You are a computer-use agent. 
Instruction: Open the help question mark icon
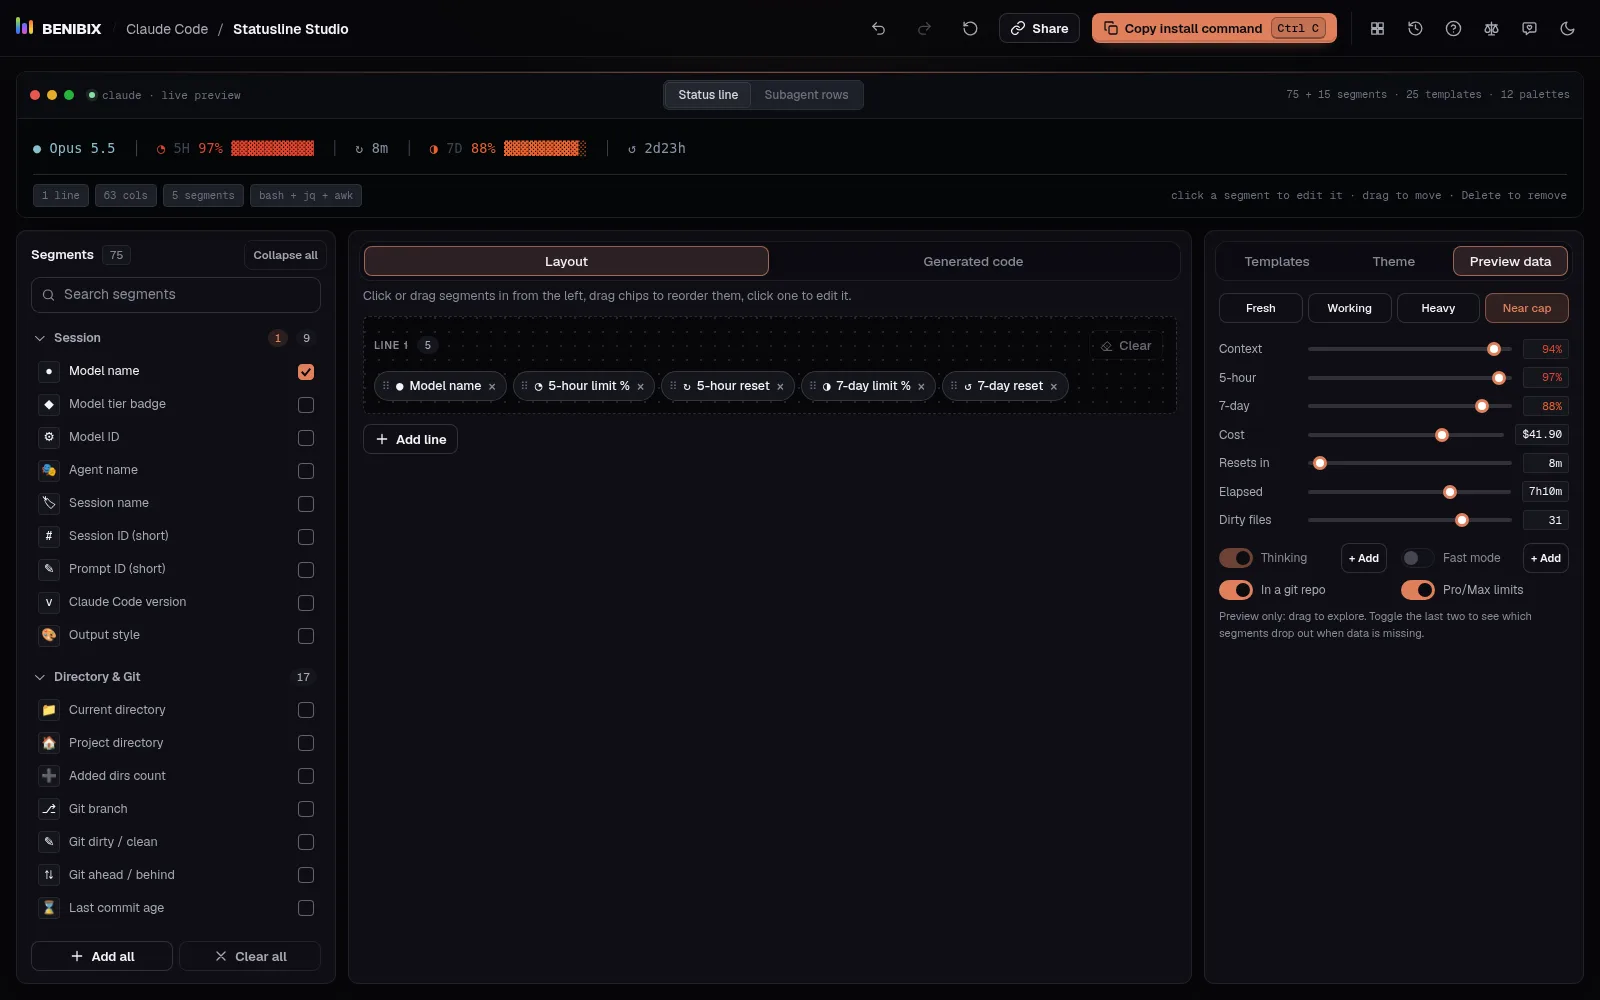tap(1453, 29)
